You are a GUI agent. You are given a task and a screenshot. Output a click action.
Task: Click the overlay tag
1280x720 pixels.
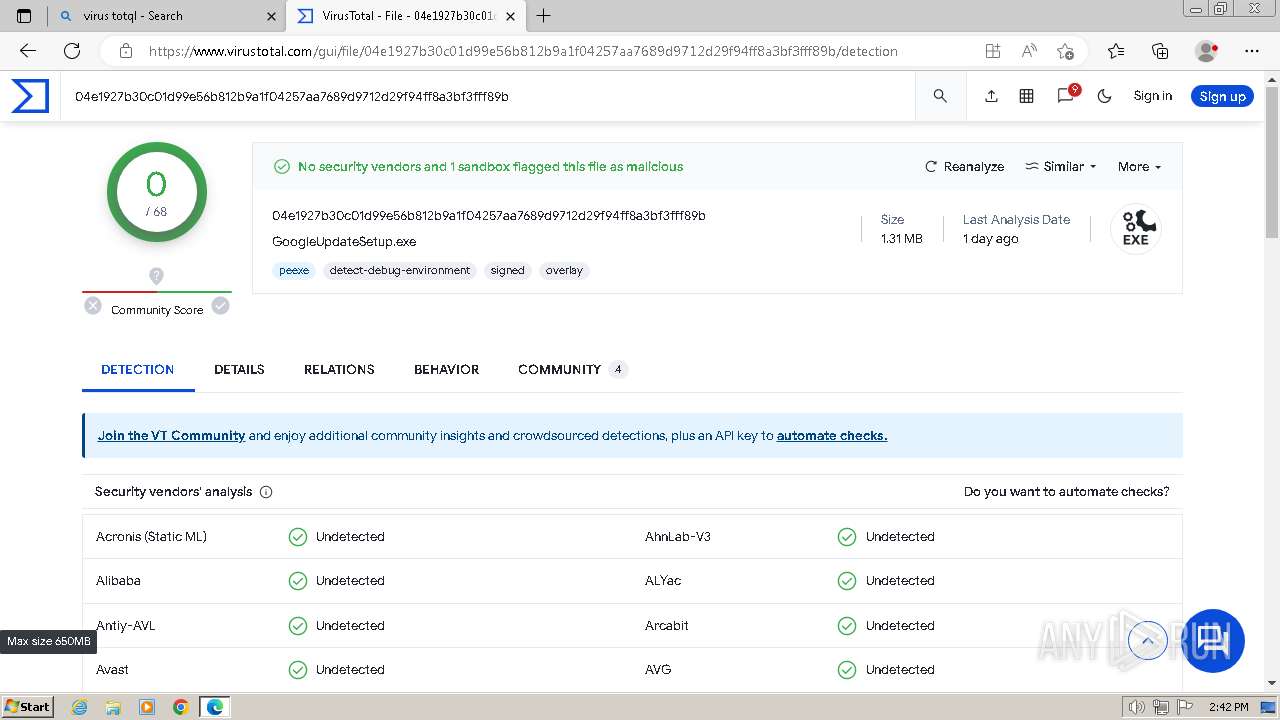564,270
